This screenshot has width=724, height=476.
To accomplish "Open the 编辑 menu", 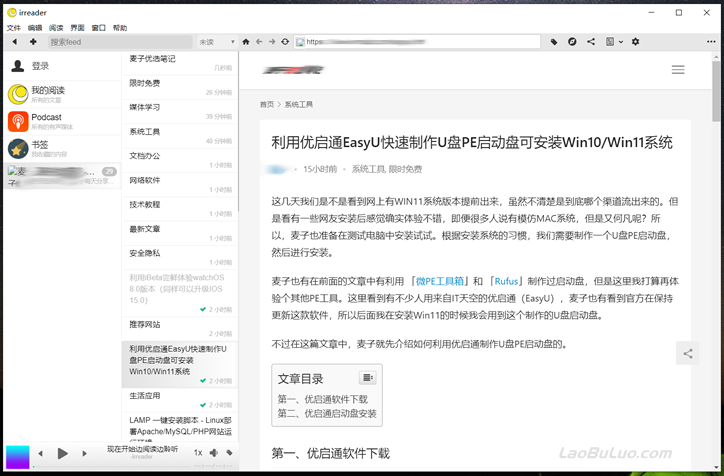I will click(35, 28).
